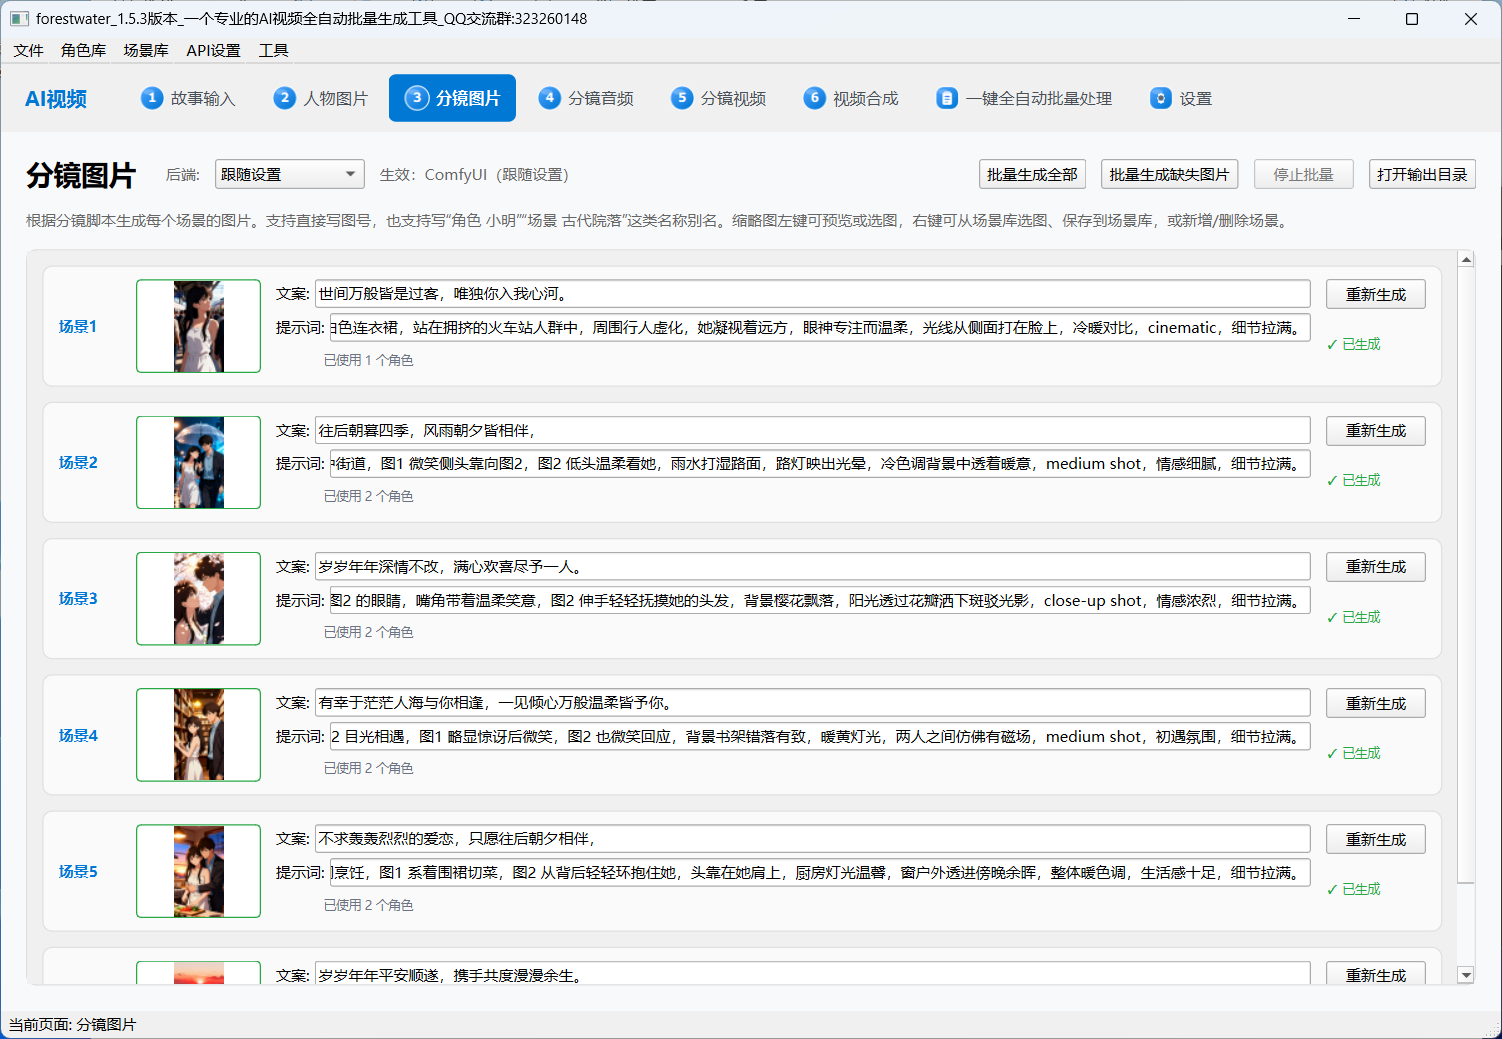
Task: Click the 场景3 文案 text field
Action: coord(812,567)
